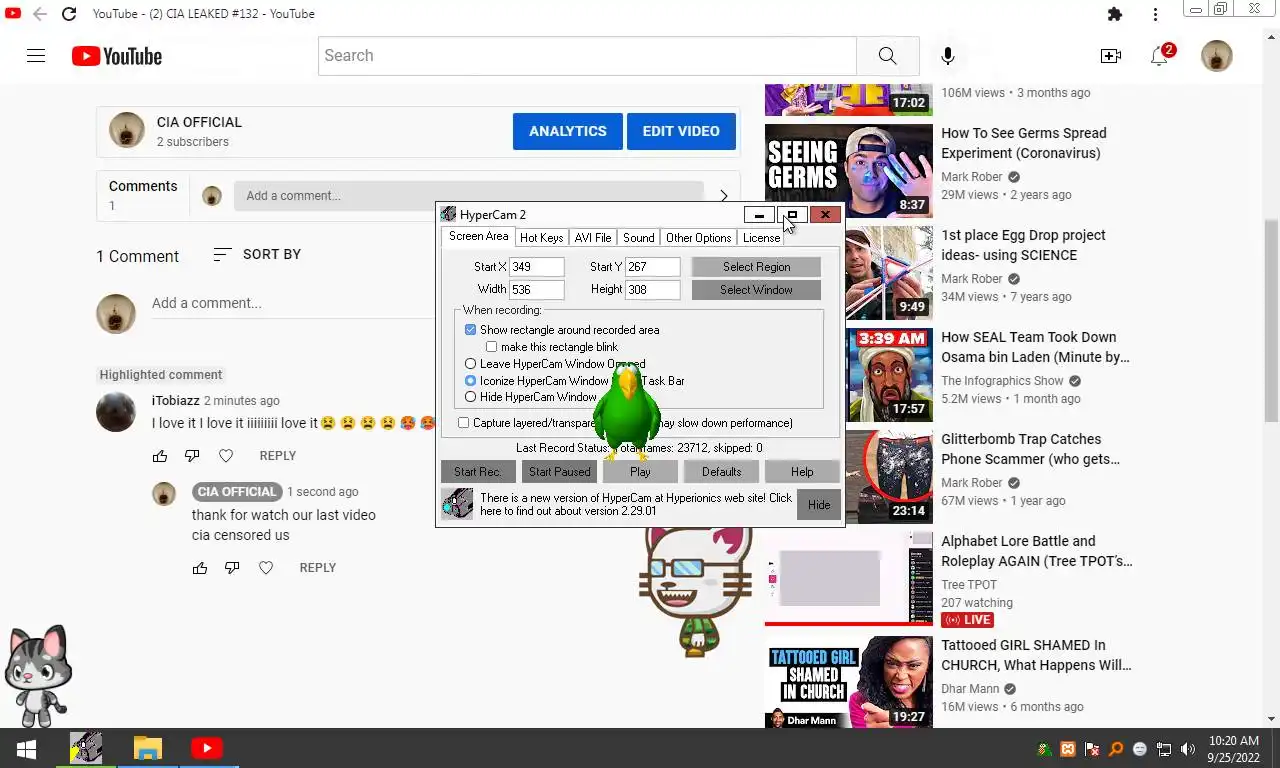The height and width of the screenshot is (768, 1280).
Task: Click the HyperCam Play button
Action: tap(640, 472)
